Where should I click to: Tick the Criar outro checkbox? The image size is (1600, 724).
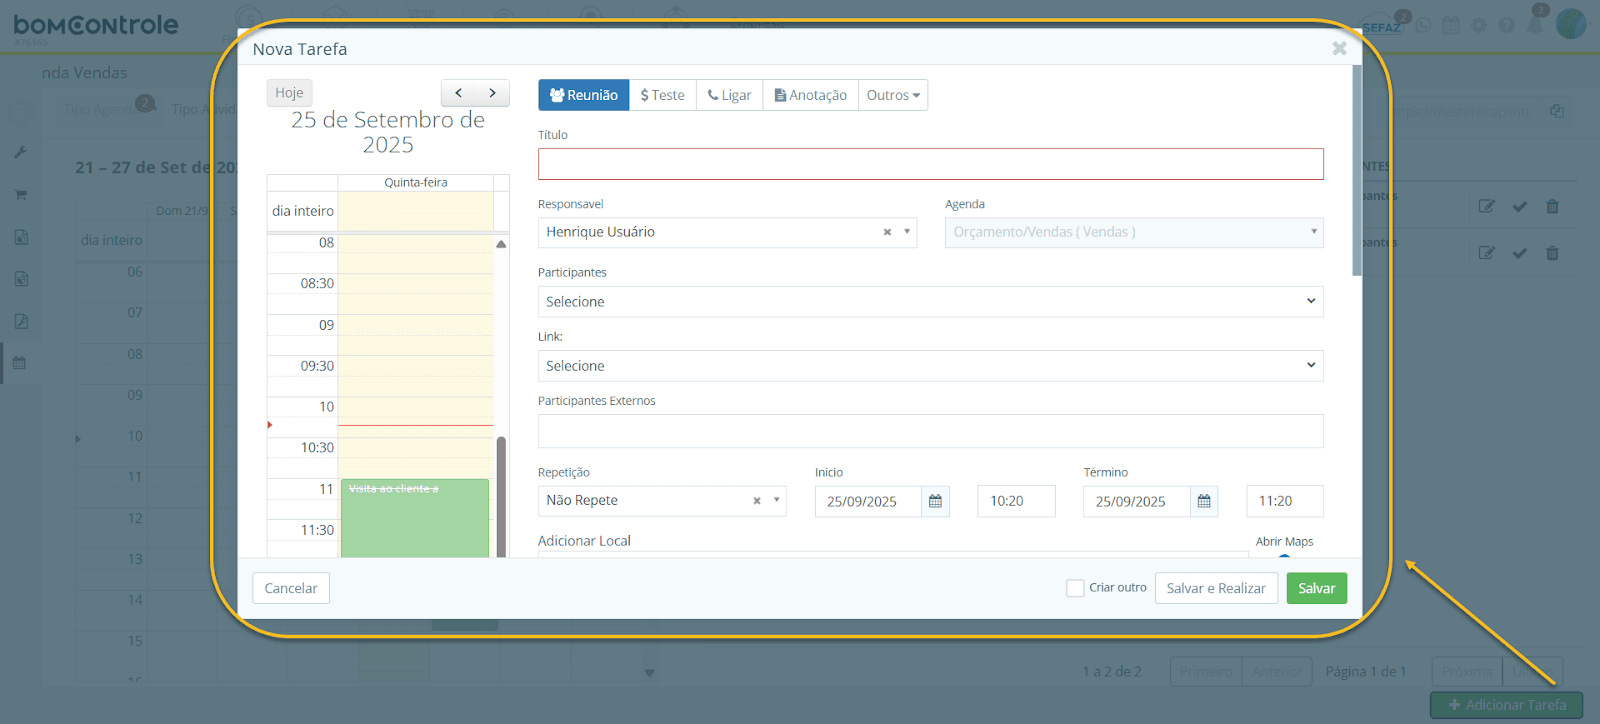1075,588
